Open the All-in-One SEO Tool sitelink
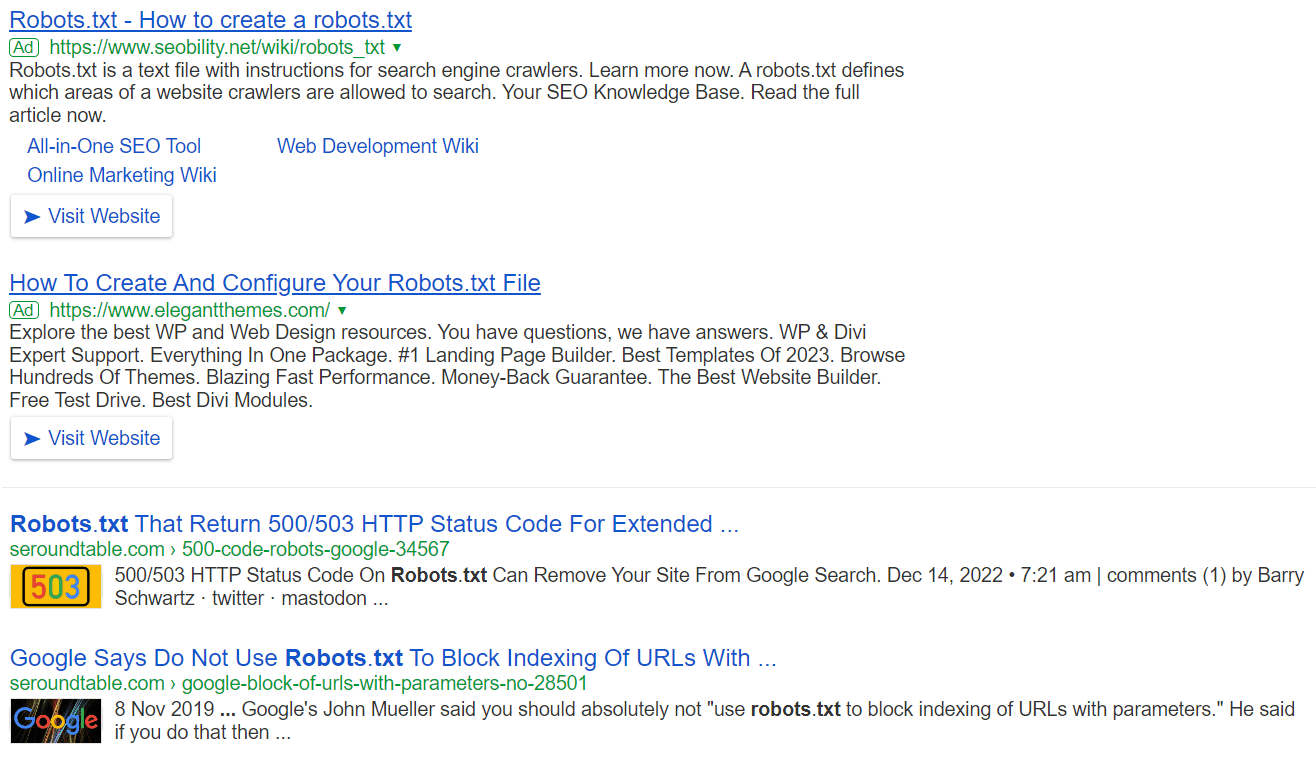 click(114, 146)
